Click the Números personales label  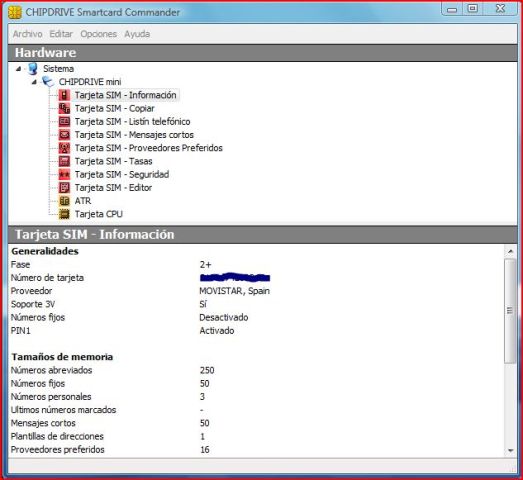click(51, 397)
